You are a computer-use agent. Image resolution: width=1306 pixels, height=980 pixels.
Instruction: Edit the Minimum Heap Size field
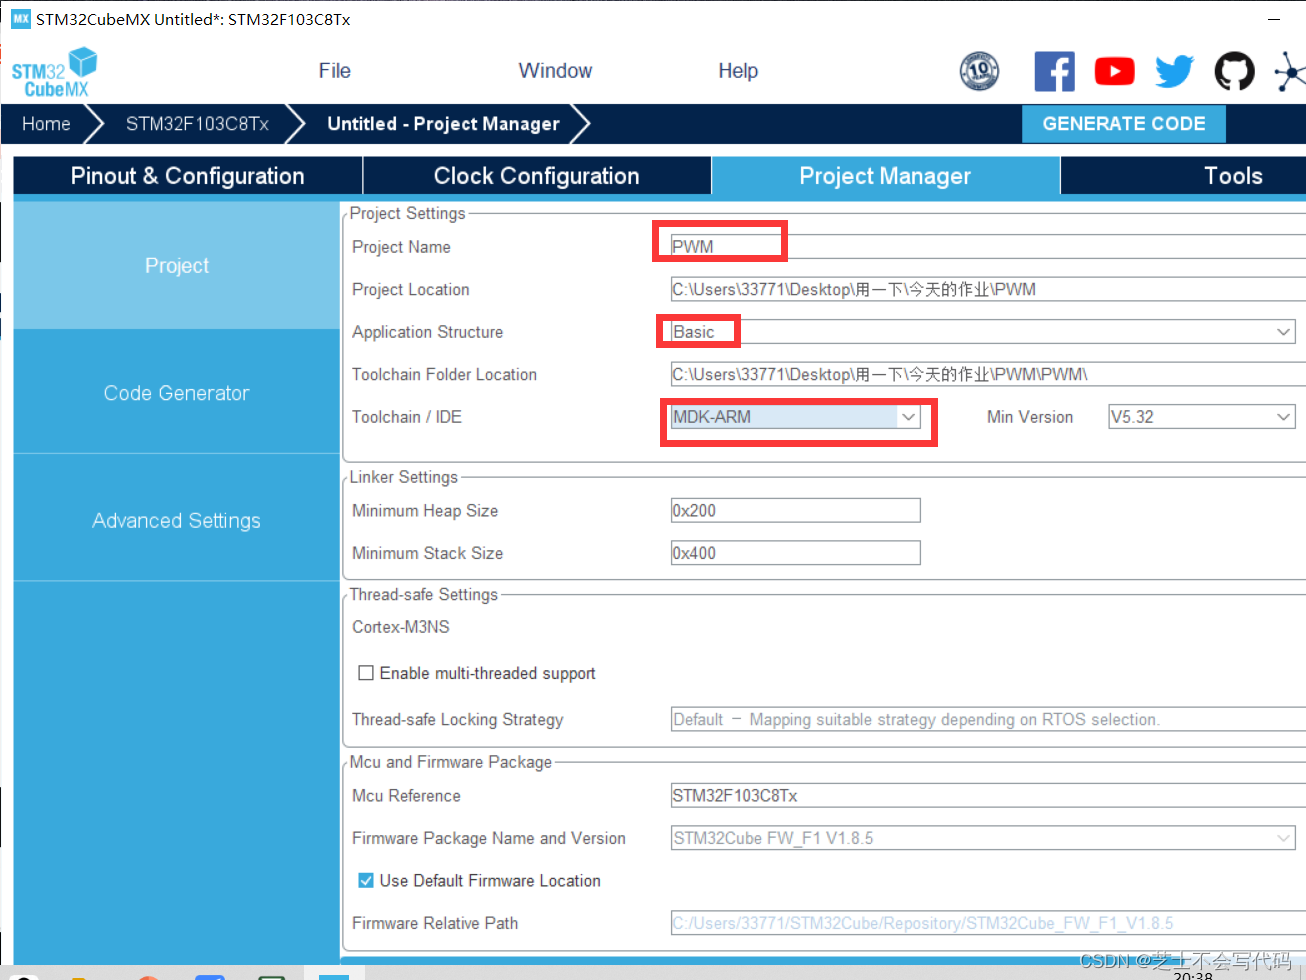(795, 510)
